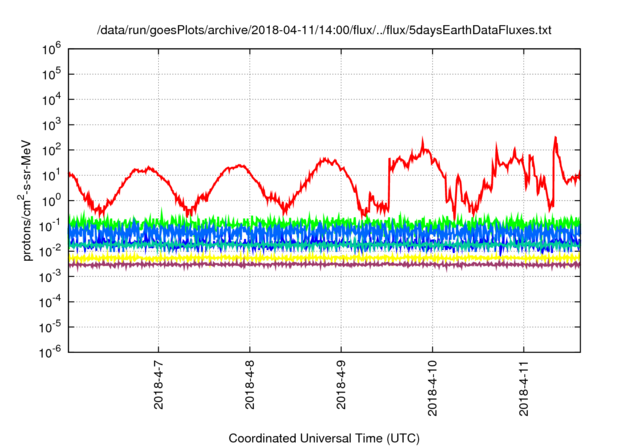Click the 10^4 y-axis tick label
The width and height of the screenshot is (640, 448).
click(51, 100)
